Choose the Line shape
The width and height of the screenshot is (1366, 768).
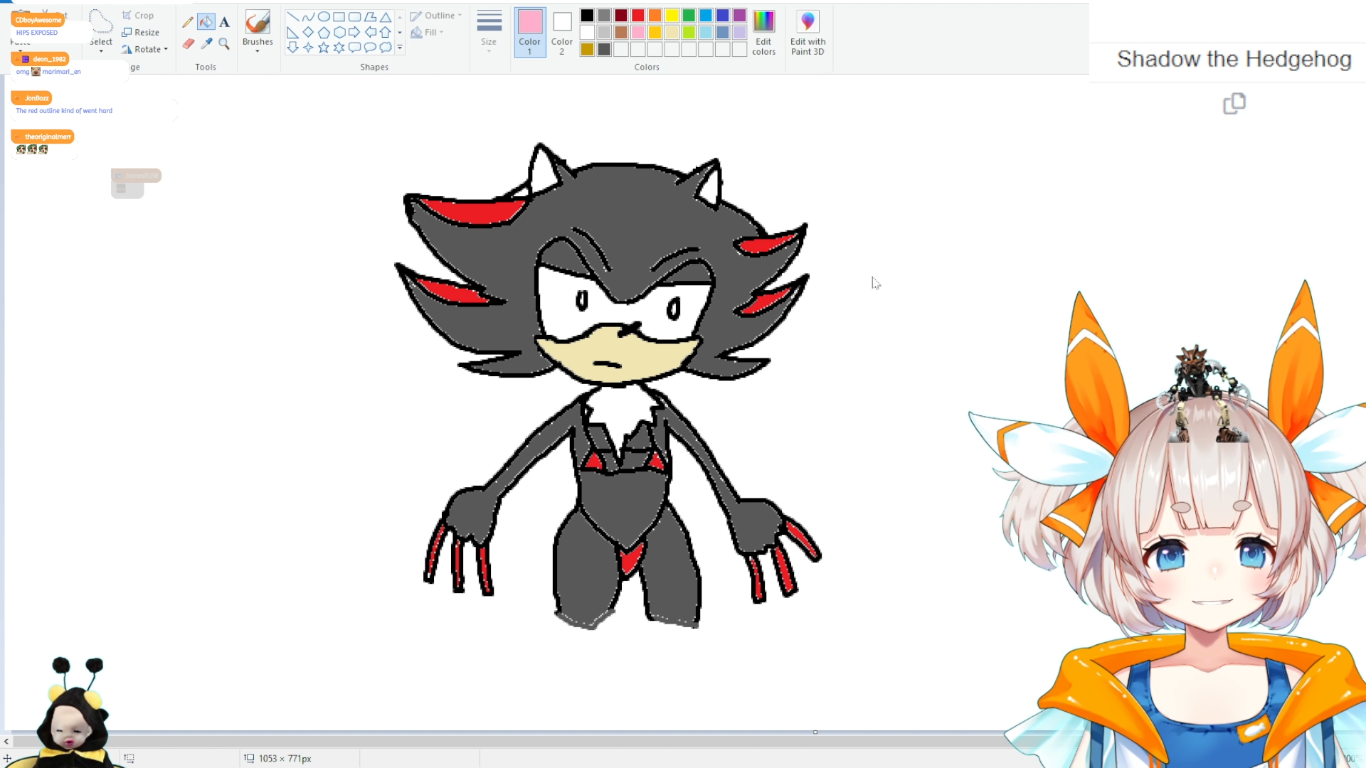point(292,17)
